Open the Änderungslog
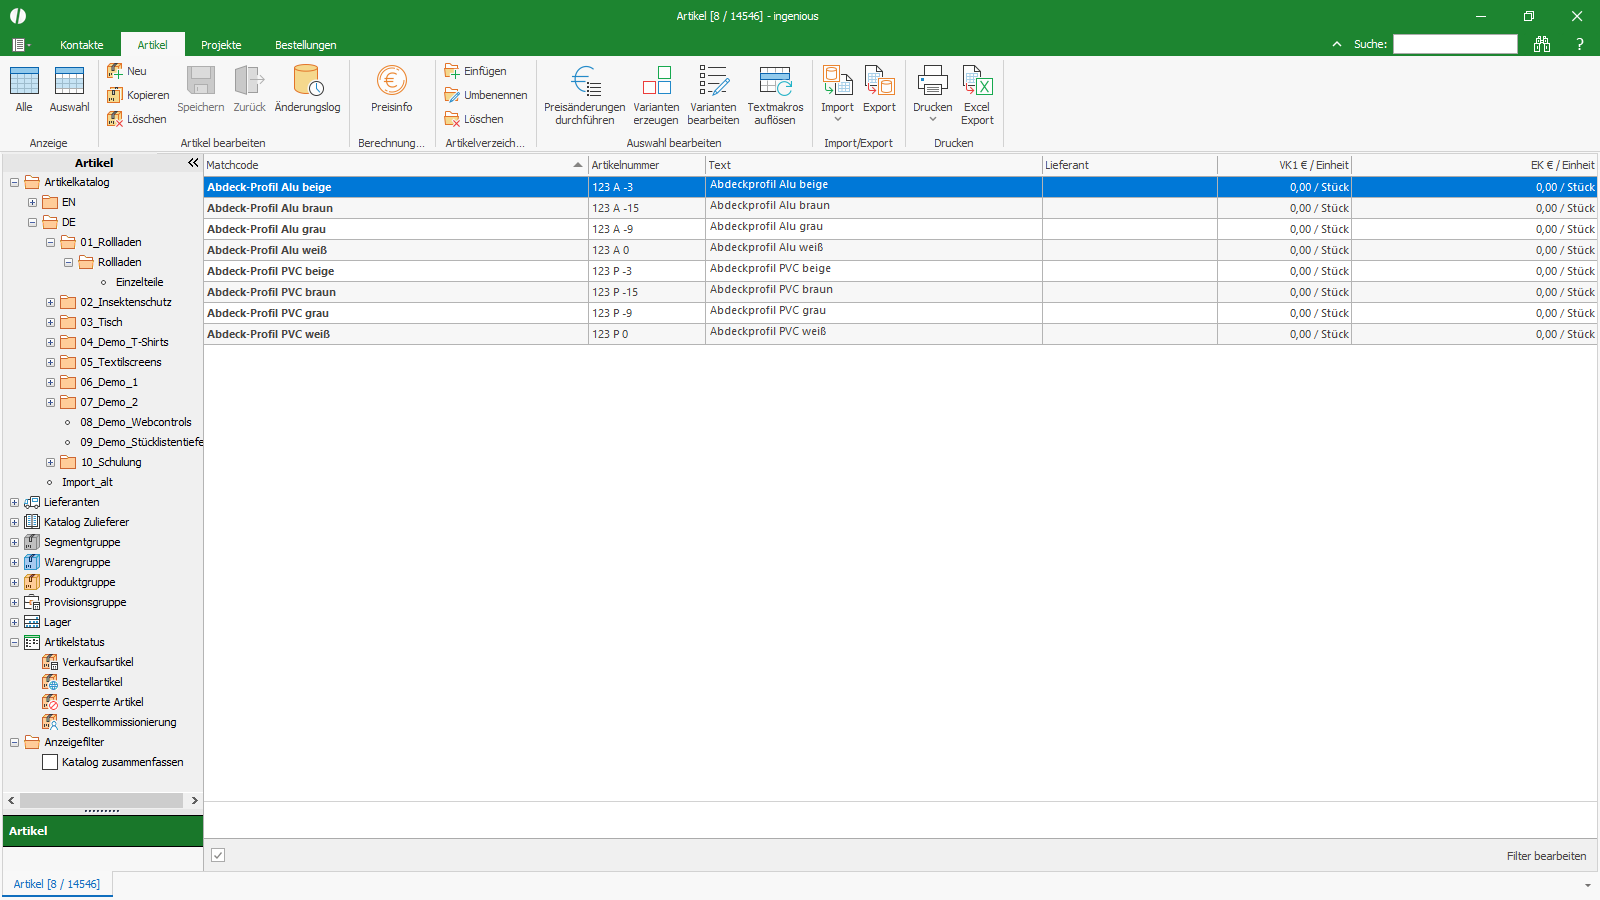The image size is (1600, 900). (x=307, y=90)
